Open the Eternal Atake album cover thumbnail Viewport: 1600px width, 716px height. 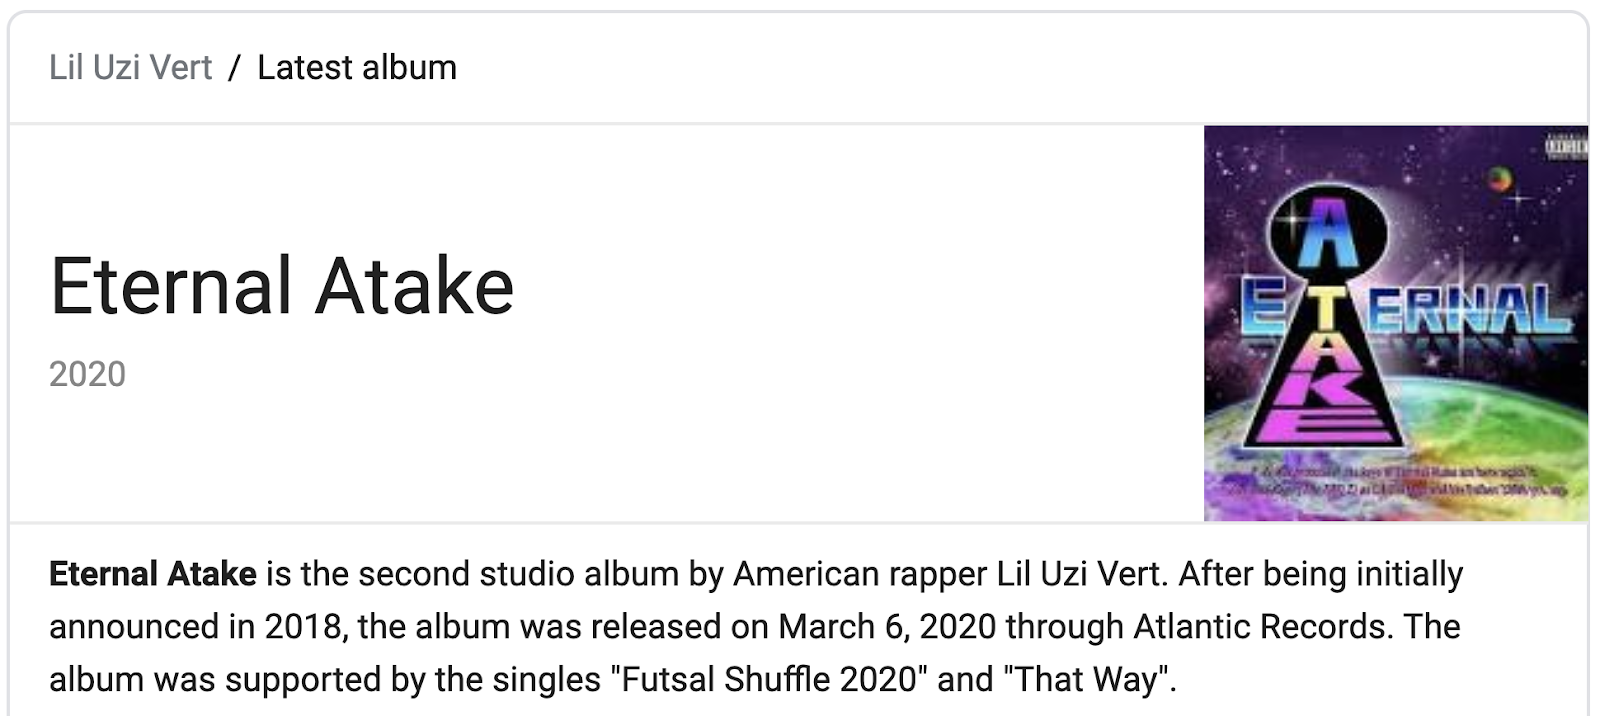[x=1396, y=323]
